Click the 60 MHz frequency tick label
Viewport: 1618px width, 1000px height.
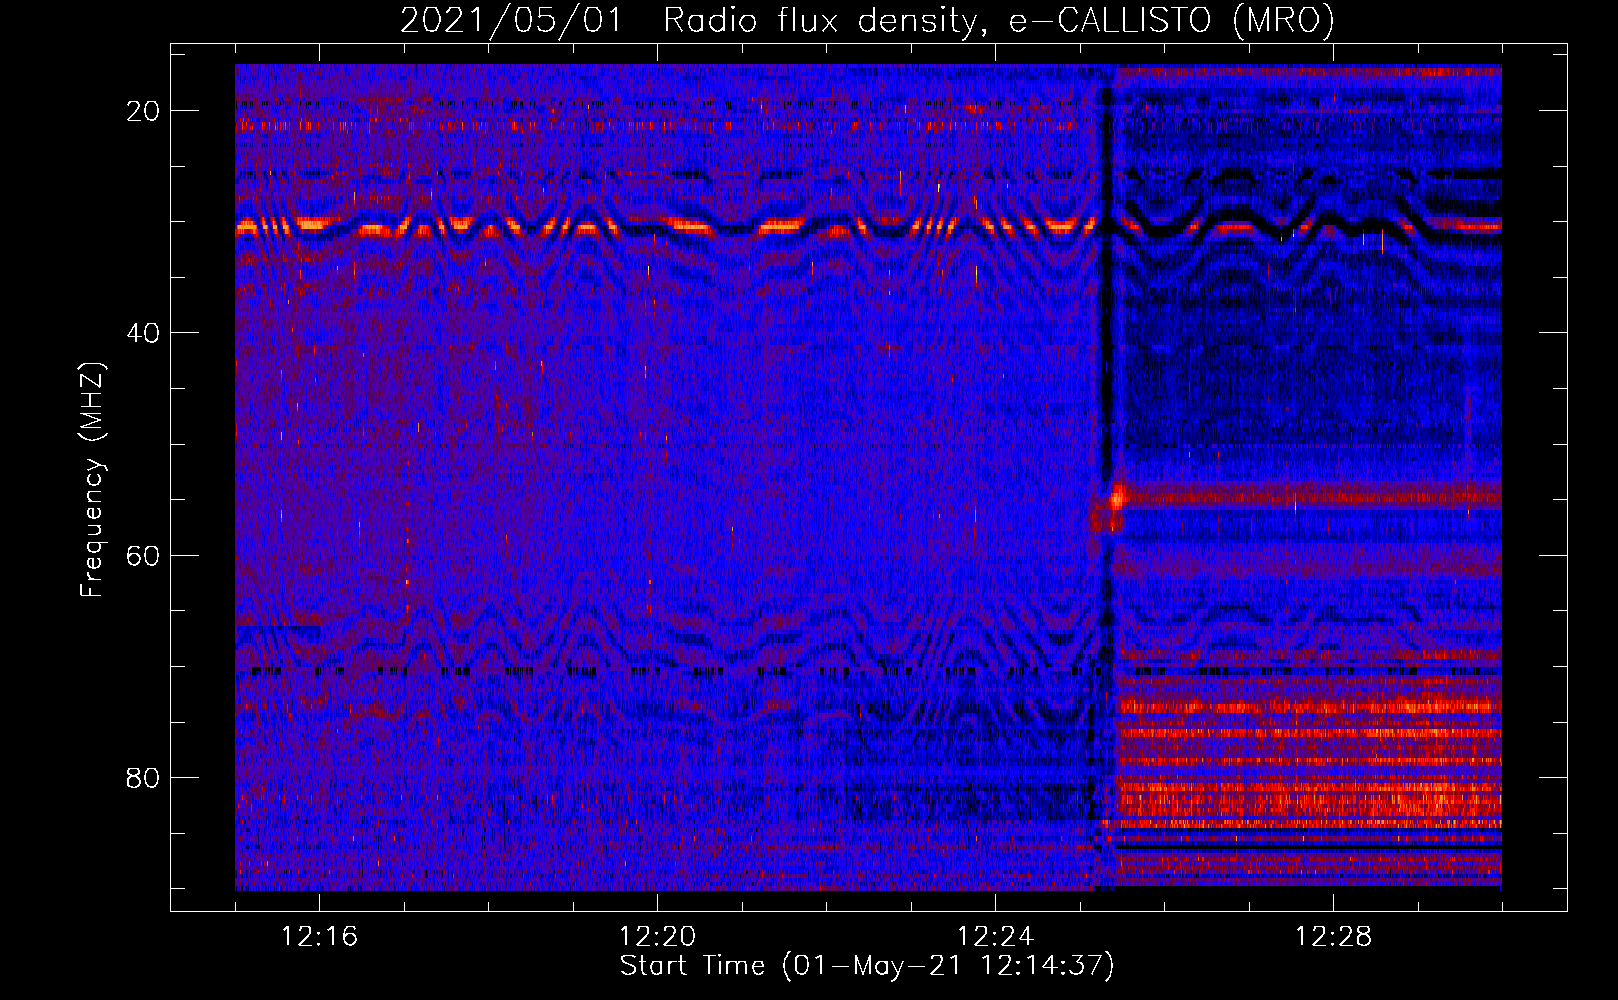pos(143,555)
